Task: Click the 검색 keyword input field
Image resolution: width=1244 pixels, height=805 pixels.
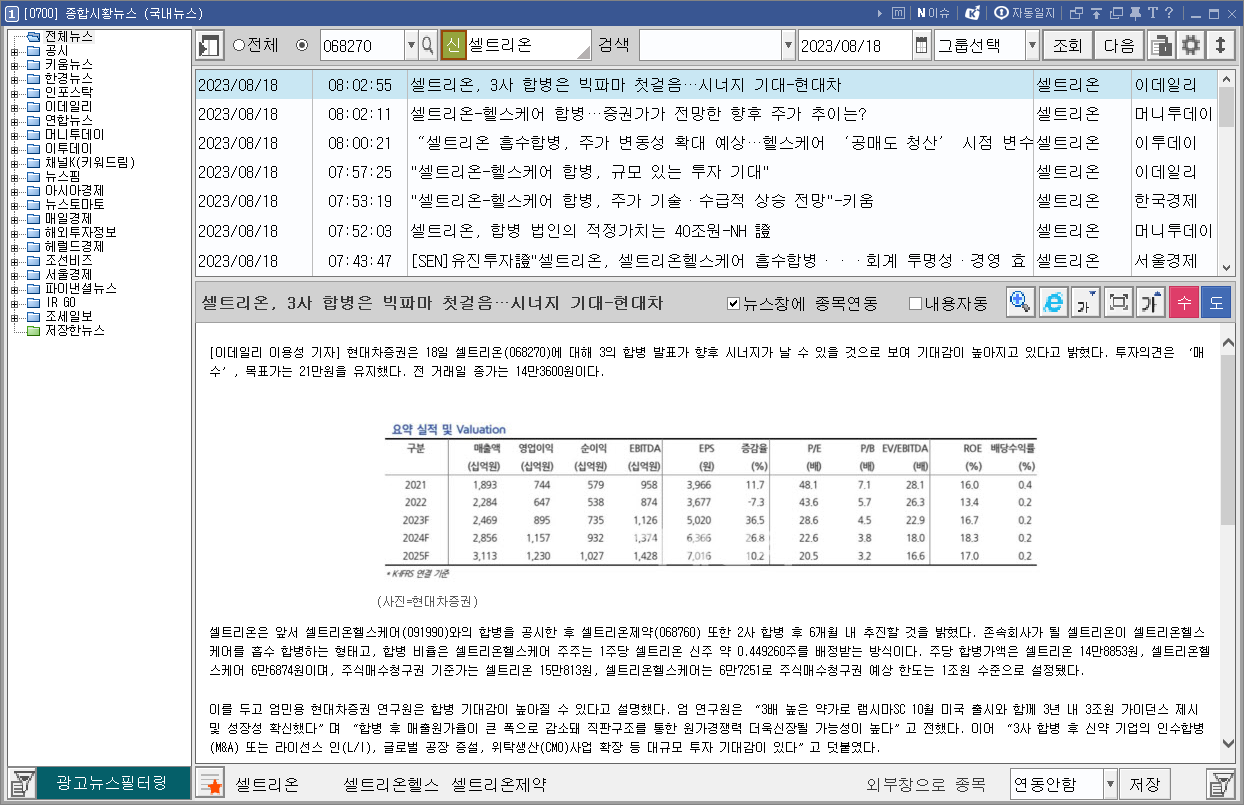Action: click(x=709, y=46)
